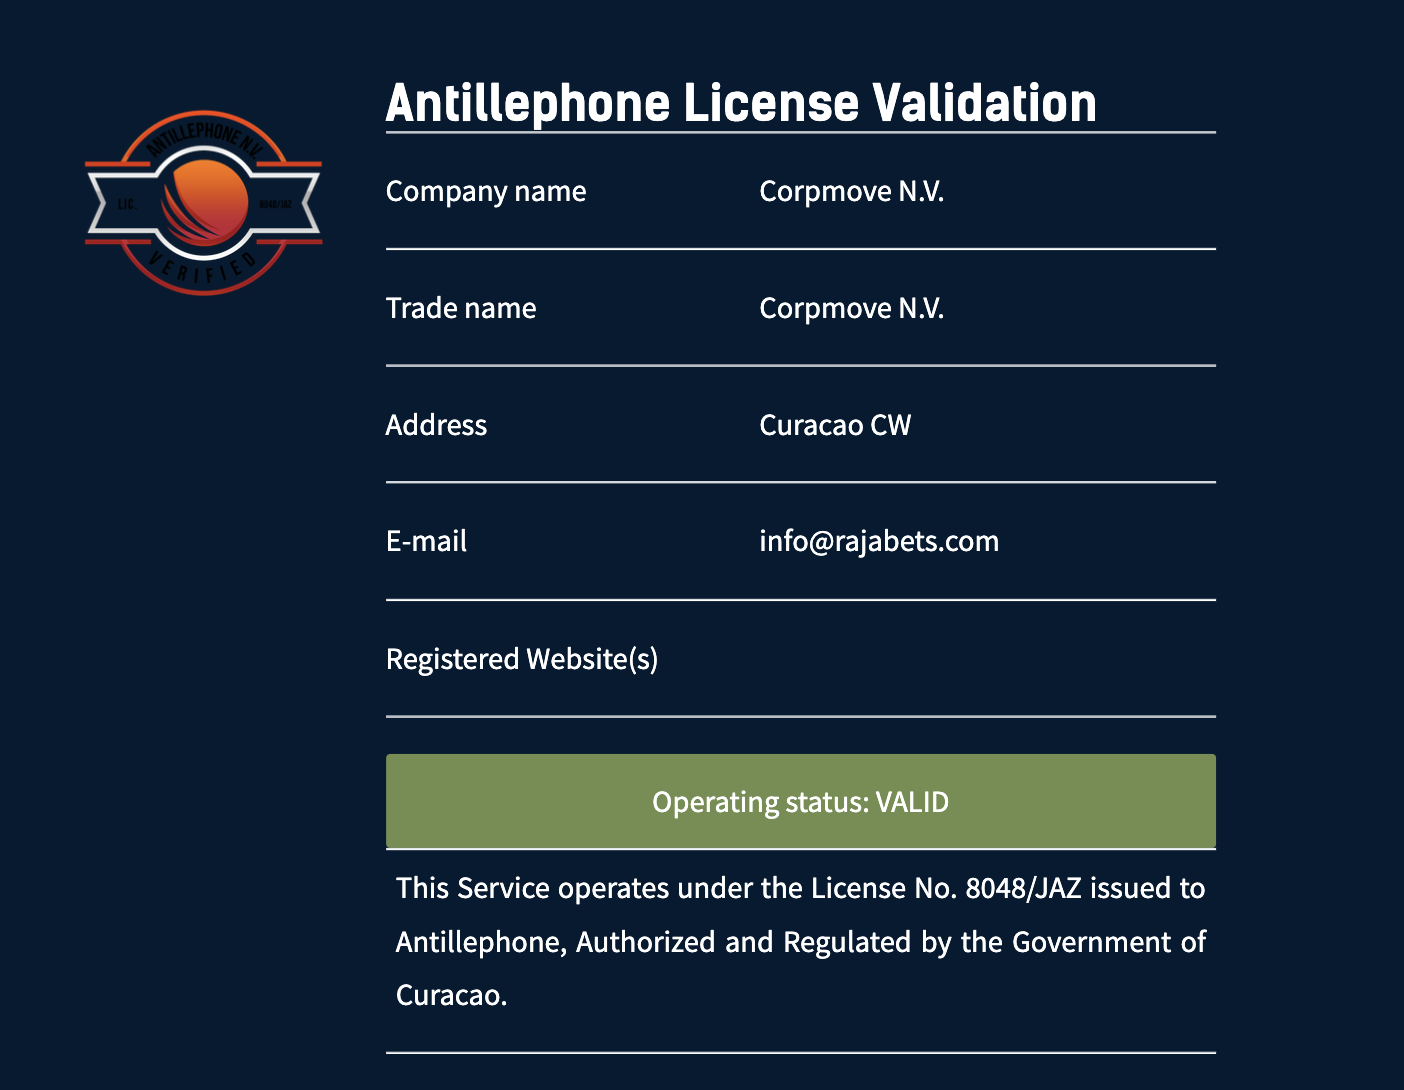The width and height of the screenshot is (1404, 1090).
Task: Click the Antillephone N.V. verified seal logo
Action: 204,203
